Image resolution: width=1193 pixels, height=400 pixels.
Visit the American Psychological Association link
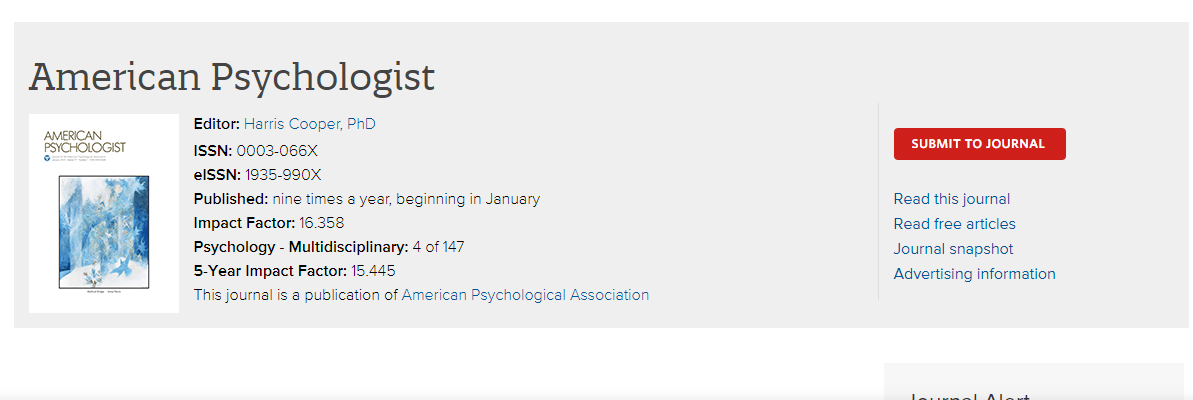pos(525,295)
